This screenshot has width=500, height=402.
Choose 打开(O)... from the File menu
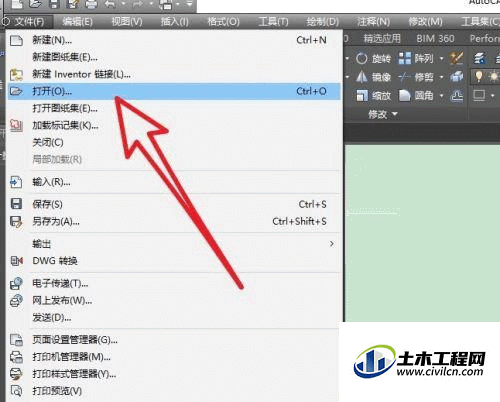click(173, 91)
